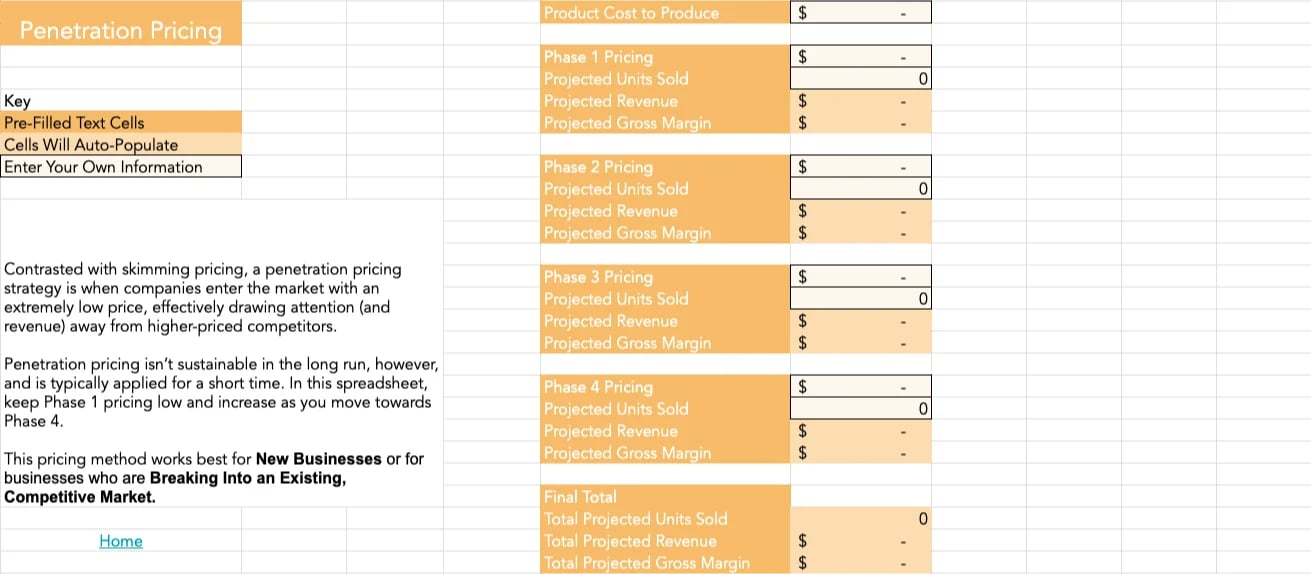This screenshot has width=1311, height=574.
Task: Select Phase 3 Projected Units Sold value cell
Action: 860,299
